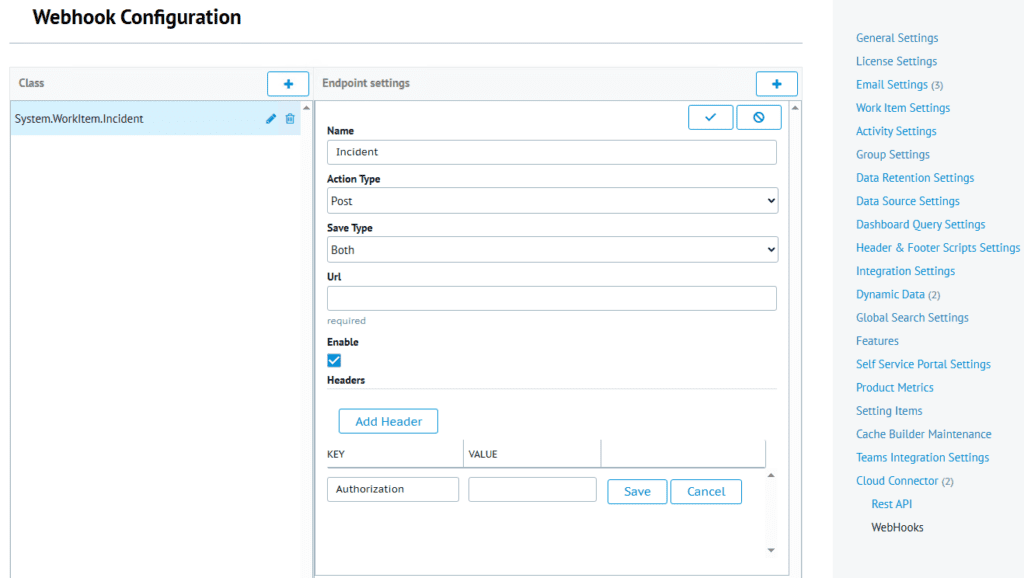Viewport: 1024px width, 578px height.
Task: Open Data Source Settings
Action: pyautogui.click(x=908, y=201)
